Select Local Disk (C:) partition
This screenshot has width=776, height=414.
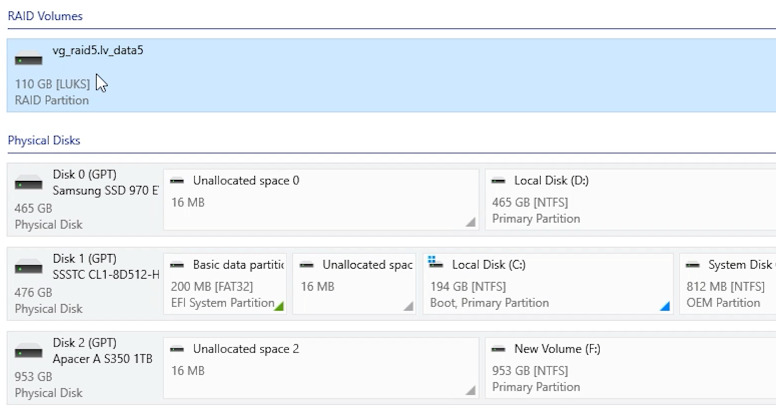pyautogui.click(x=548, y=283)
